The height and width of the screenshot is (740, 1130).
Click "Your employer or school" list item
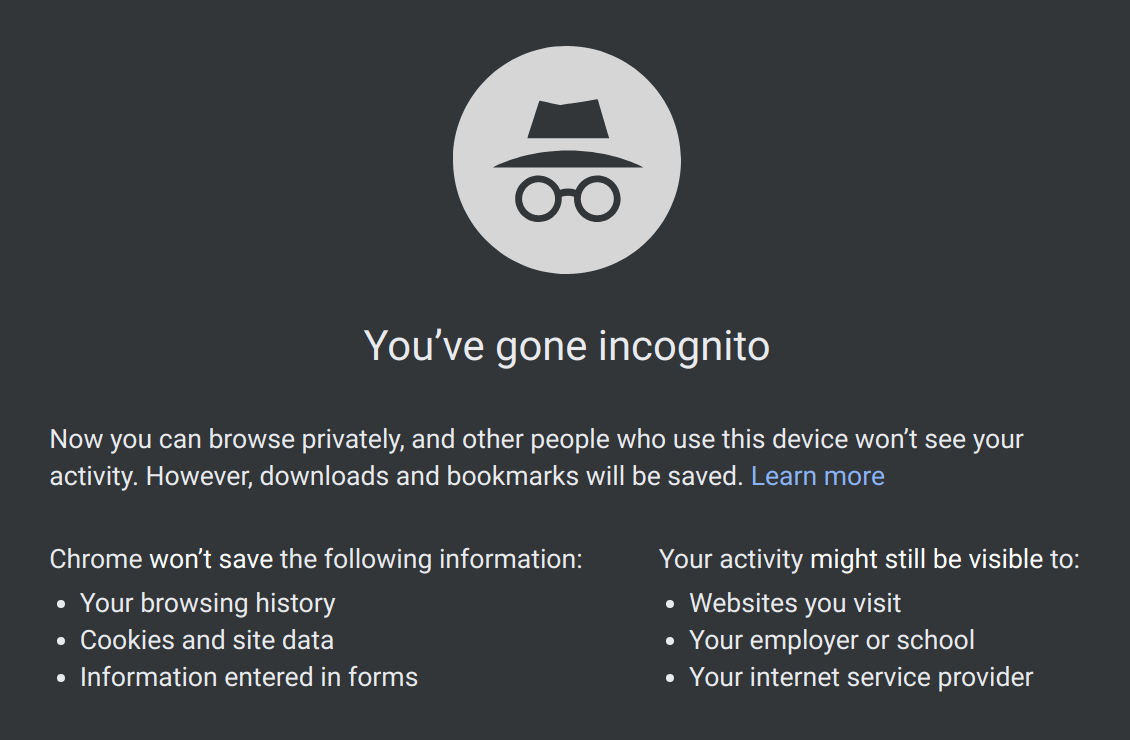[832, 640]
